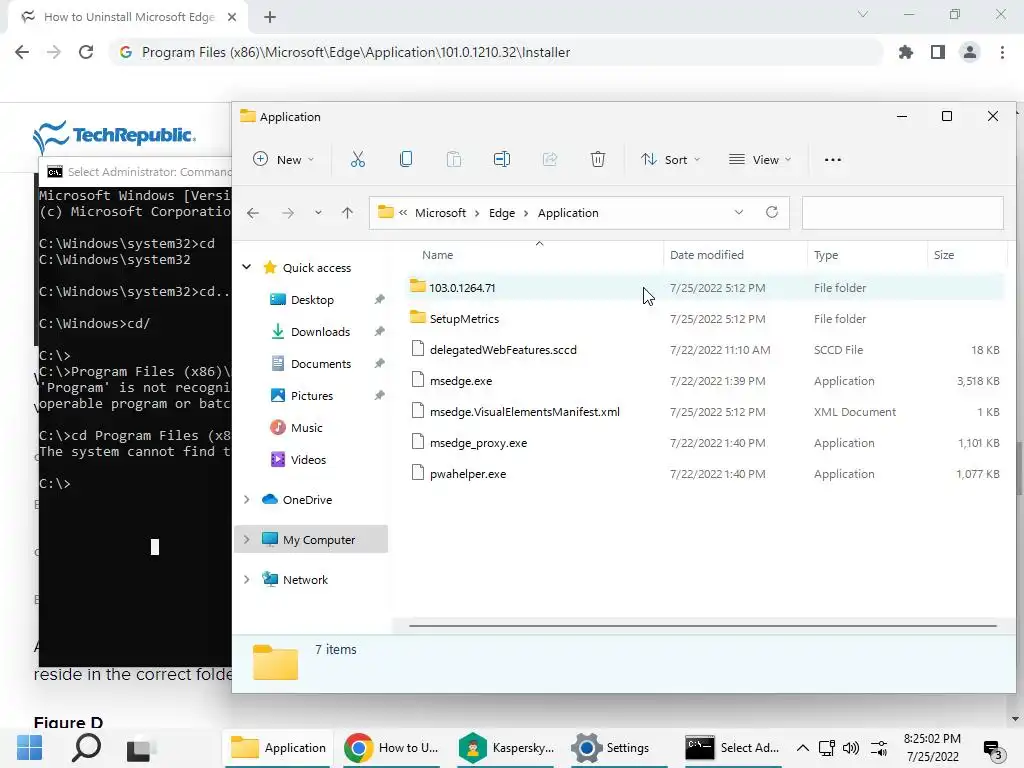Close the How to Uninstall Microsoft Edge tab

(232, 17)
